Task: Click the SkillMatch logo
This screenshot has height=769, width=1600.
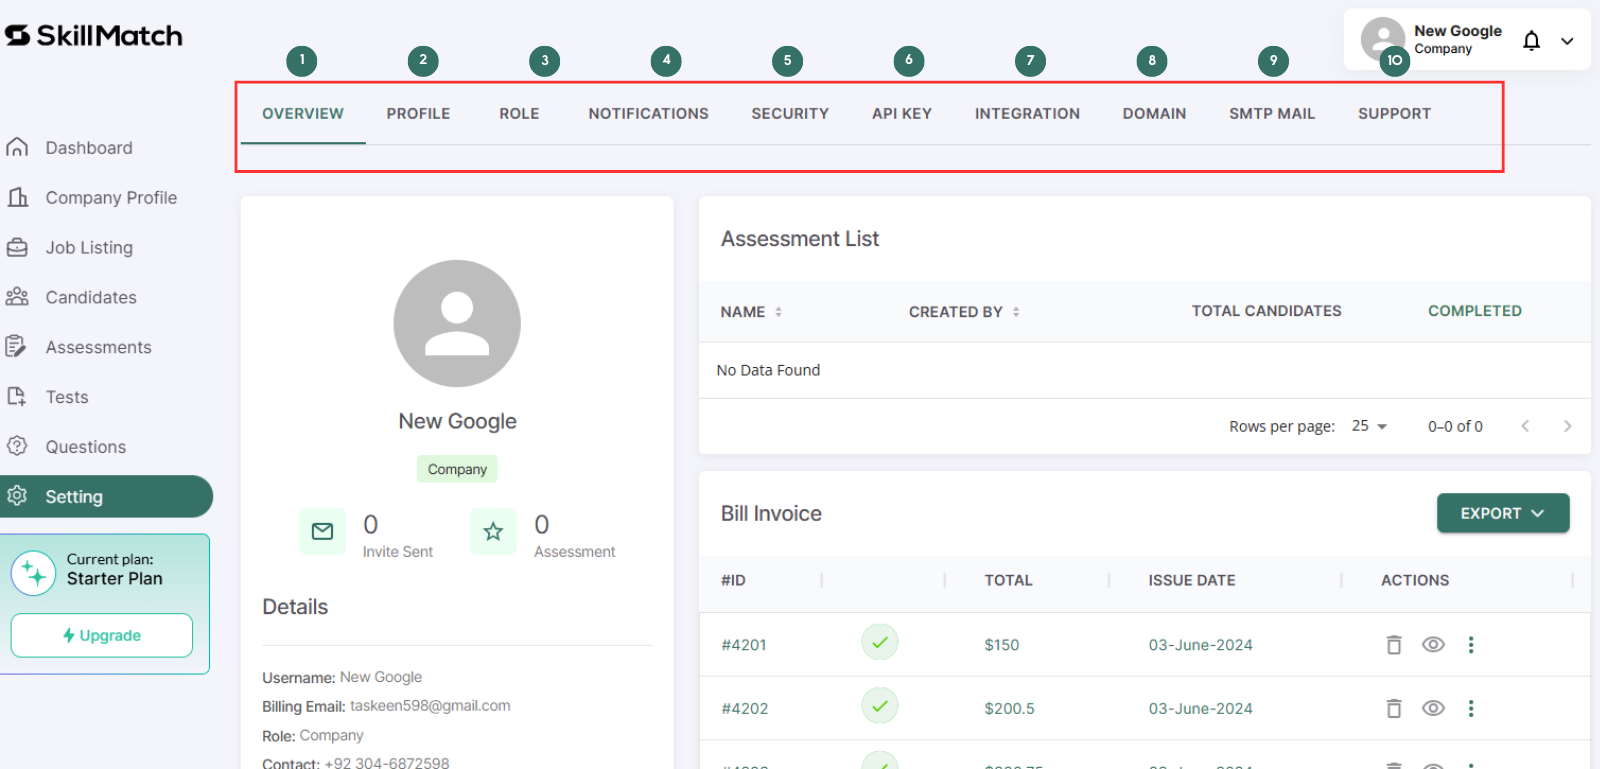Action: point(94,36)
